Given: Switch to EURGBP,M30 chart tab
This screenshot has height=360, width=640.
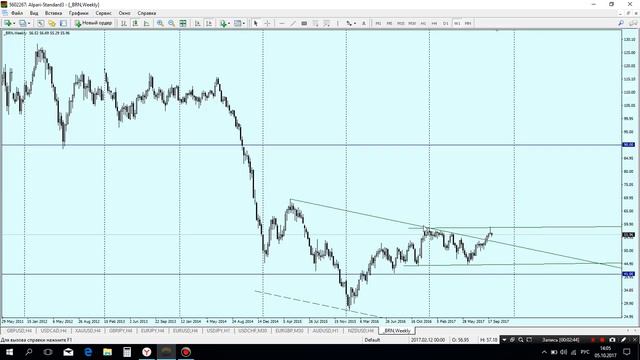Looking at the screenshot, I should pos(289,331).
